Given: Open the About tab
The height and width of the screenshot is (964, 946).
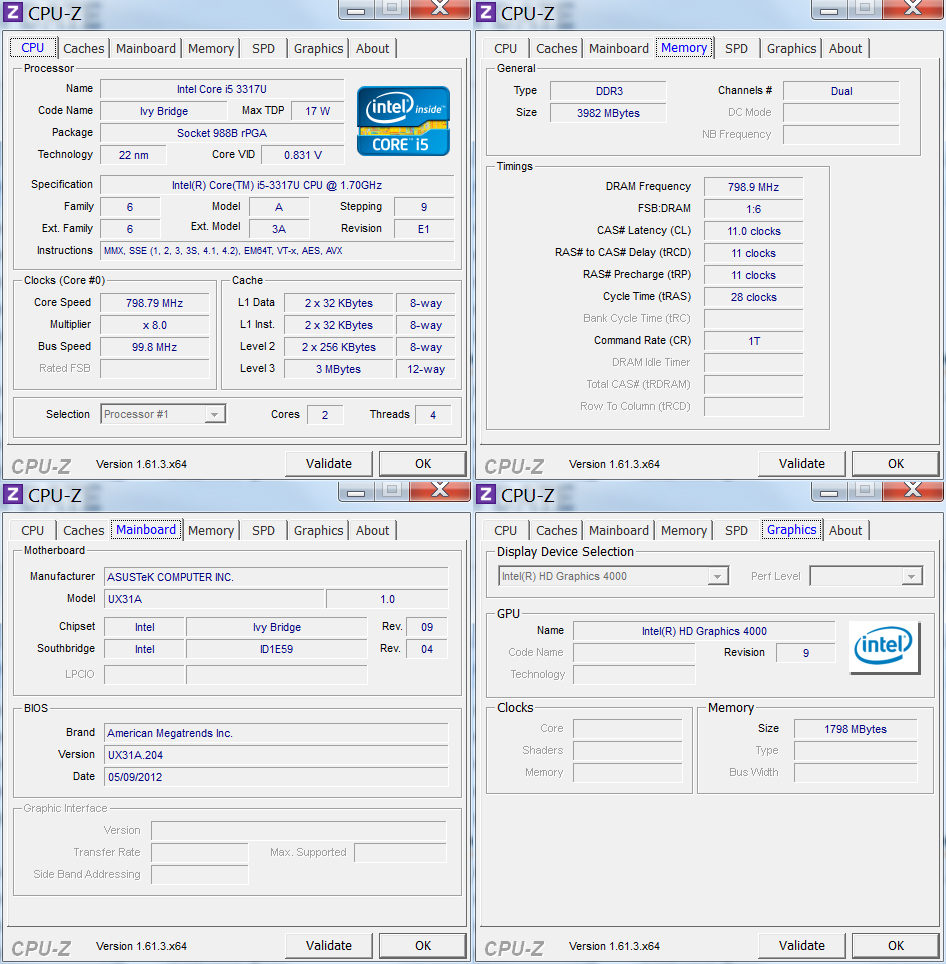Looking at the screenshot, I should click(372, 47).
